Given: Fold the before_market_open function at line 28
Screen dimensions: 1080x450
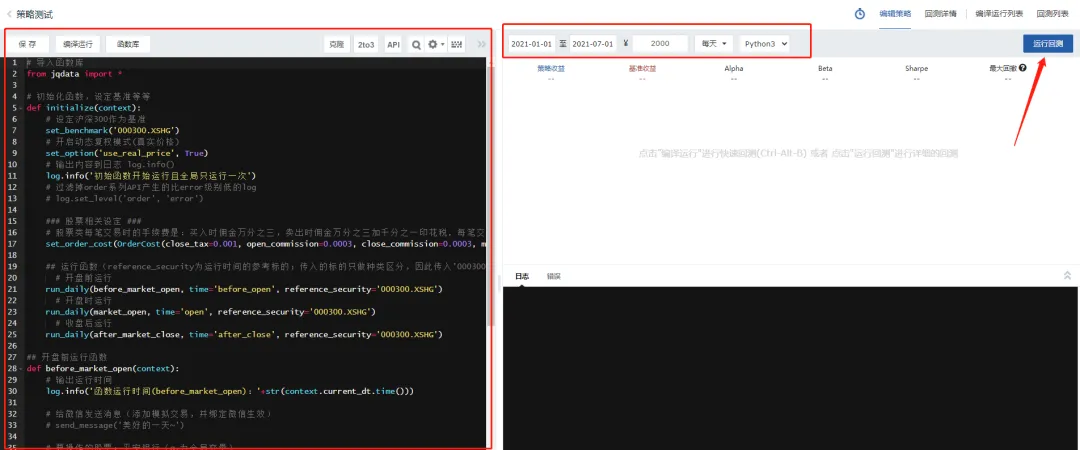Looking at the screenshot, I should pos(23,368).
